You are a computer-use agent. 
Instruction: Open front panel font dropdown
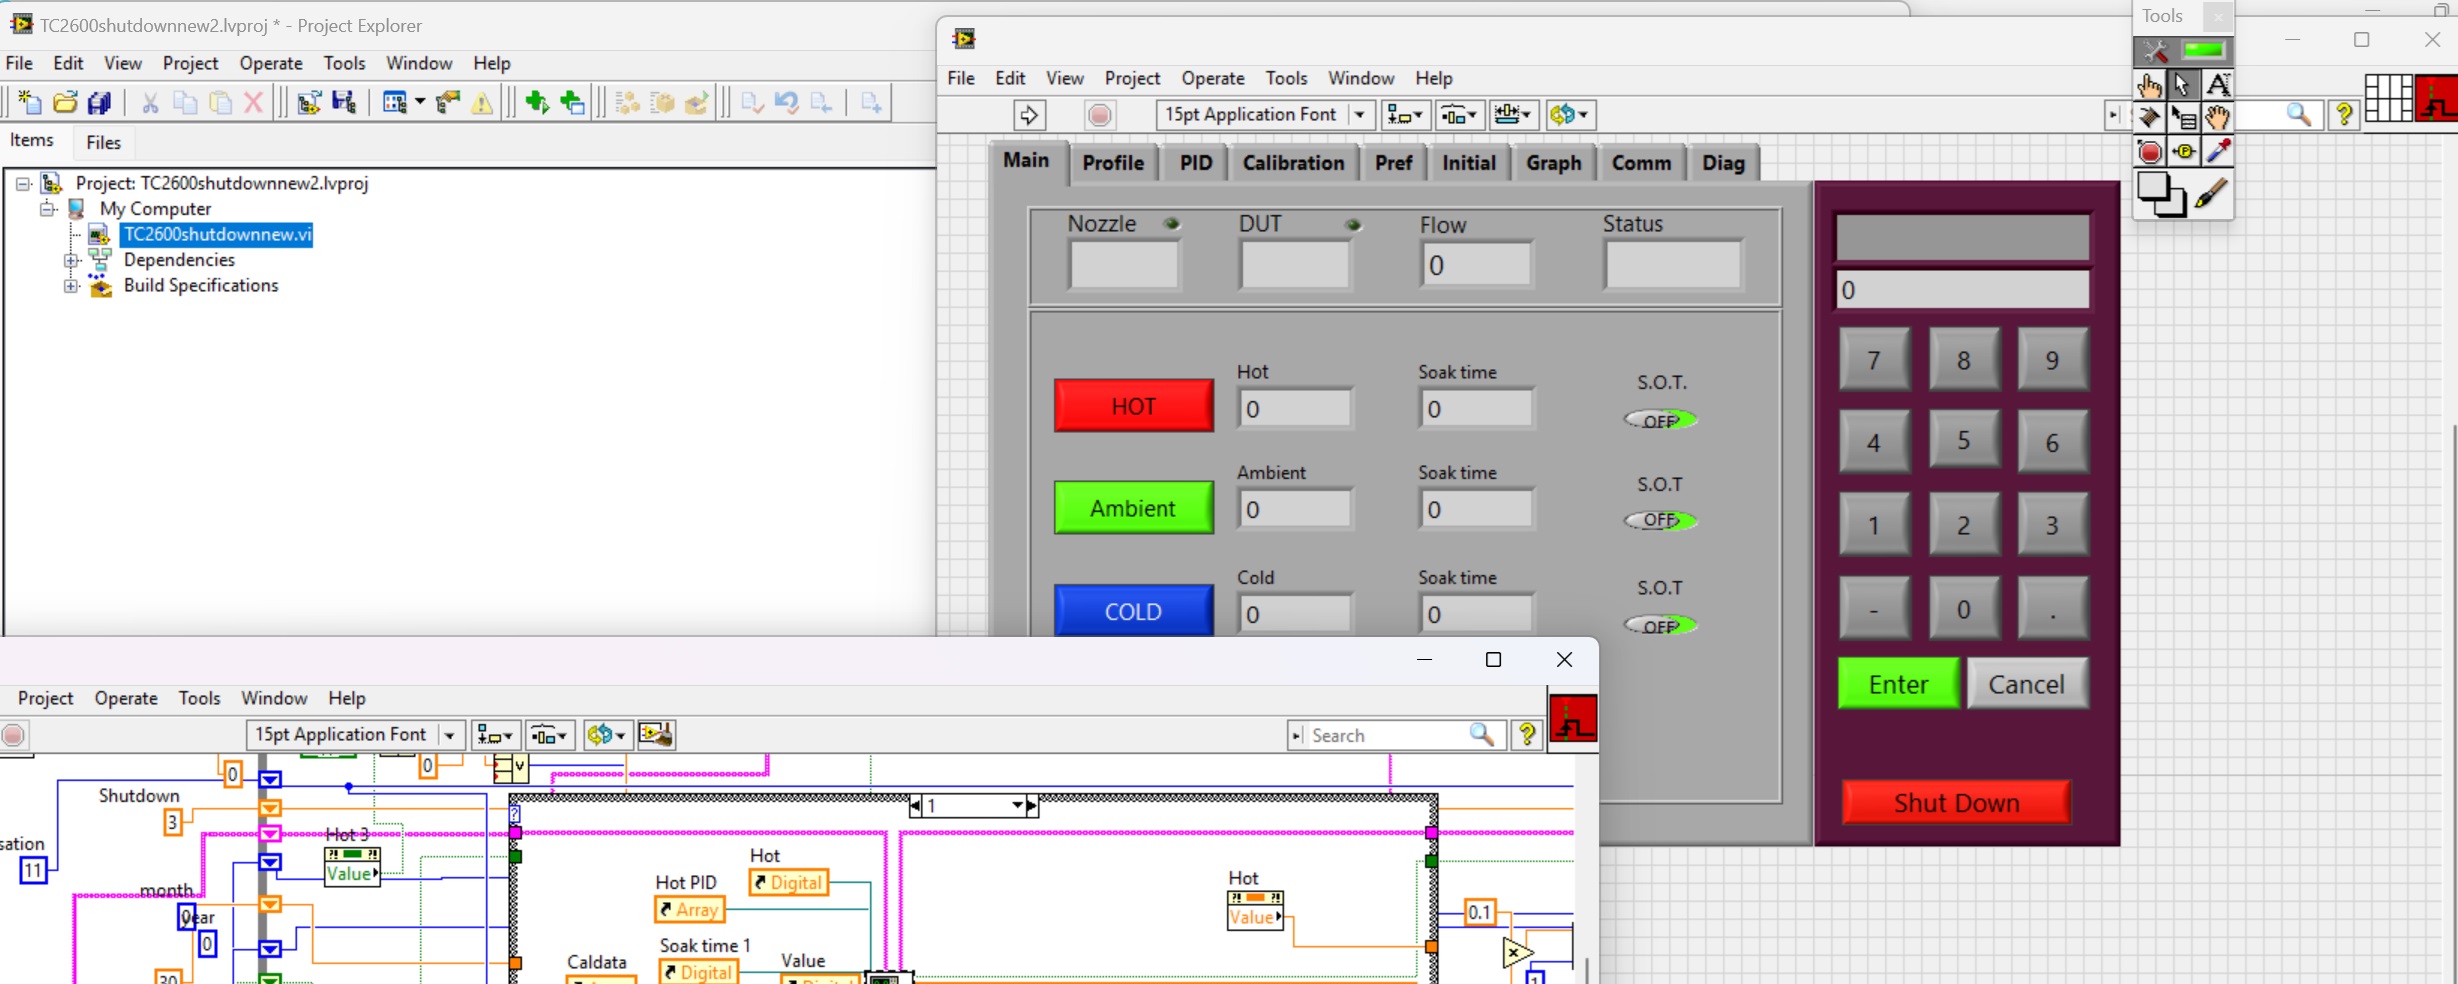point(1360,115)
